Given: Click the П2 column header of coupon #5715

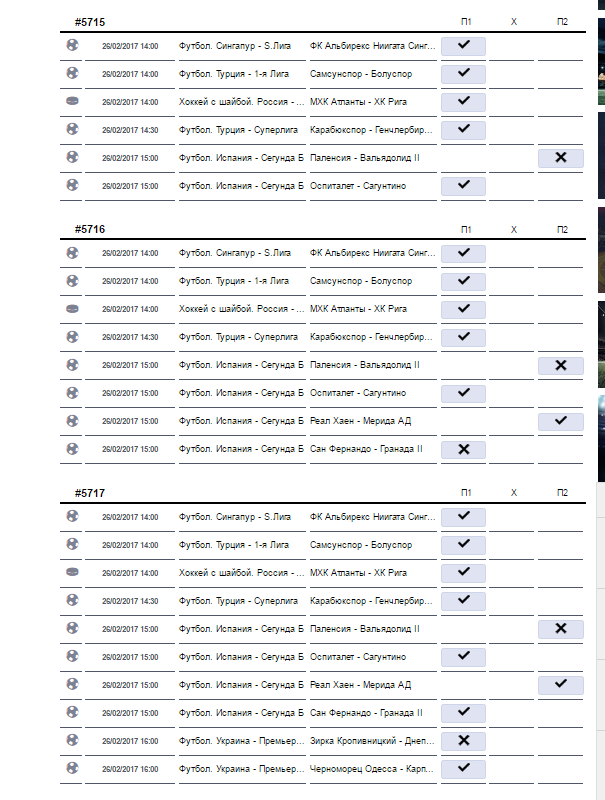Looking at the screenshot, I should (x=563, y=22).
